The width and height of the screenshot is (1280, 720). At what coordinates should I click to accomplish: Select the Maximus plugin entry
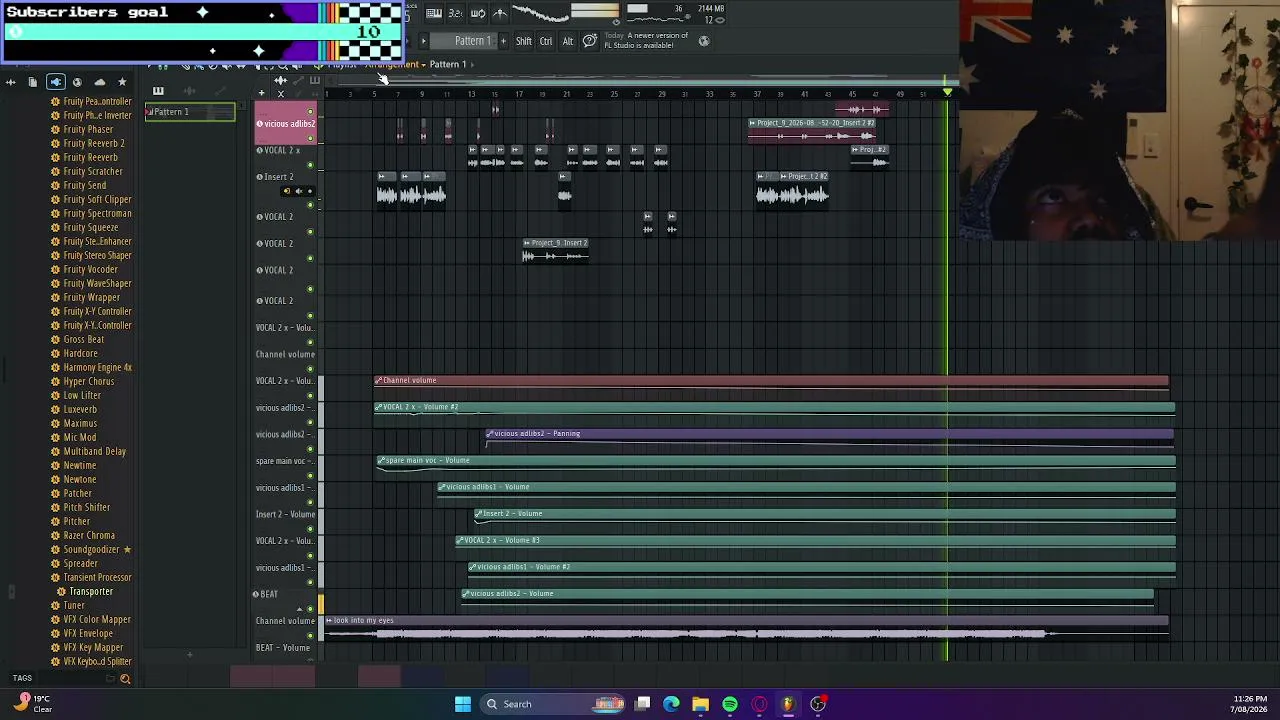tap(80, 423)
